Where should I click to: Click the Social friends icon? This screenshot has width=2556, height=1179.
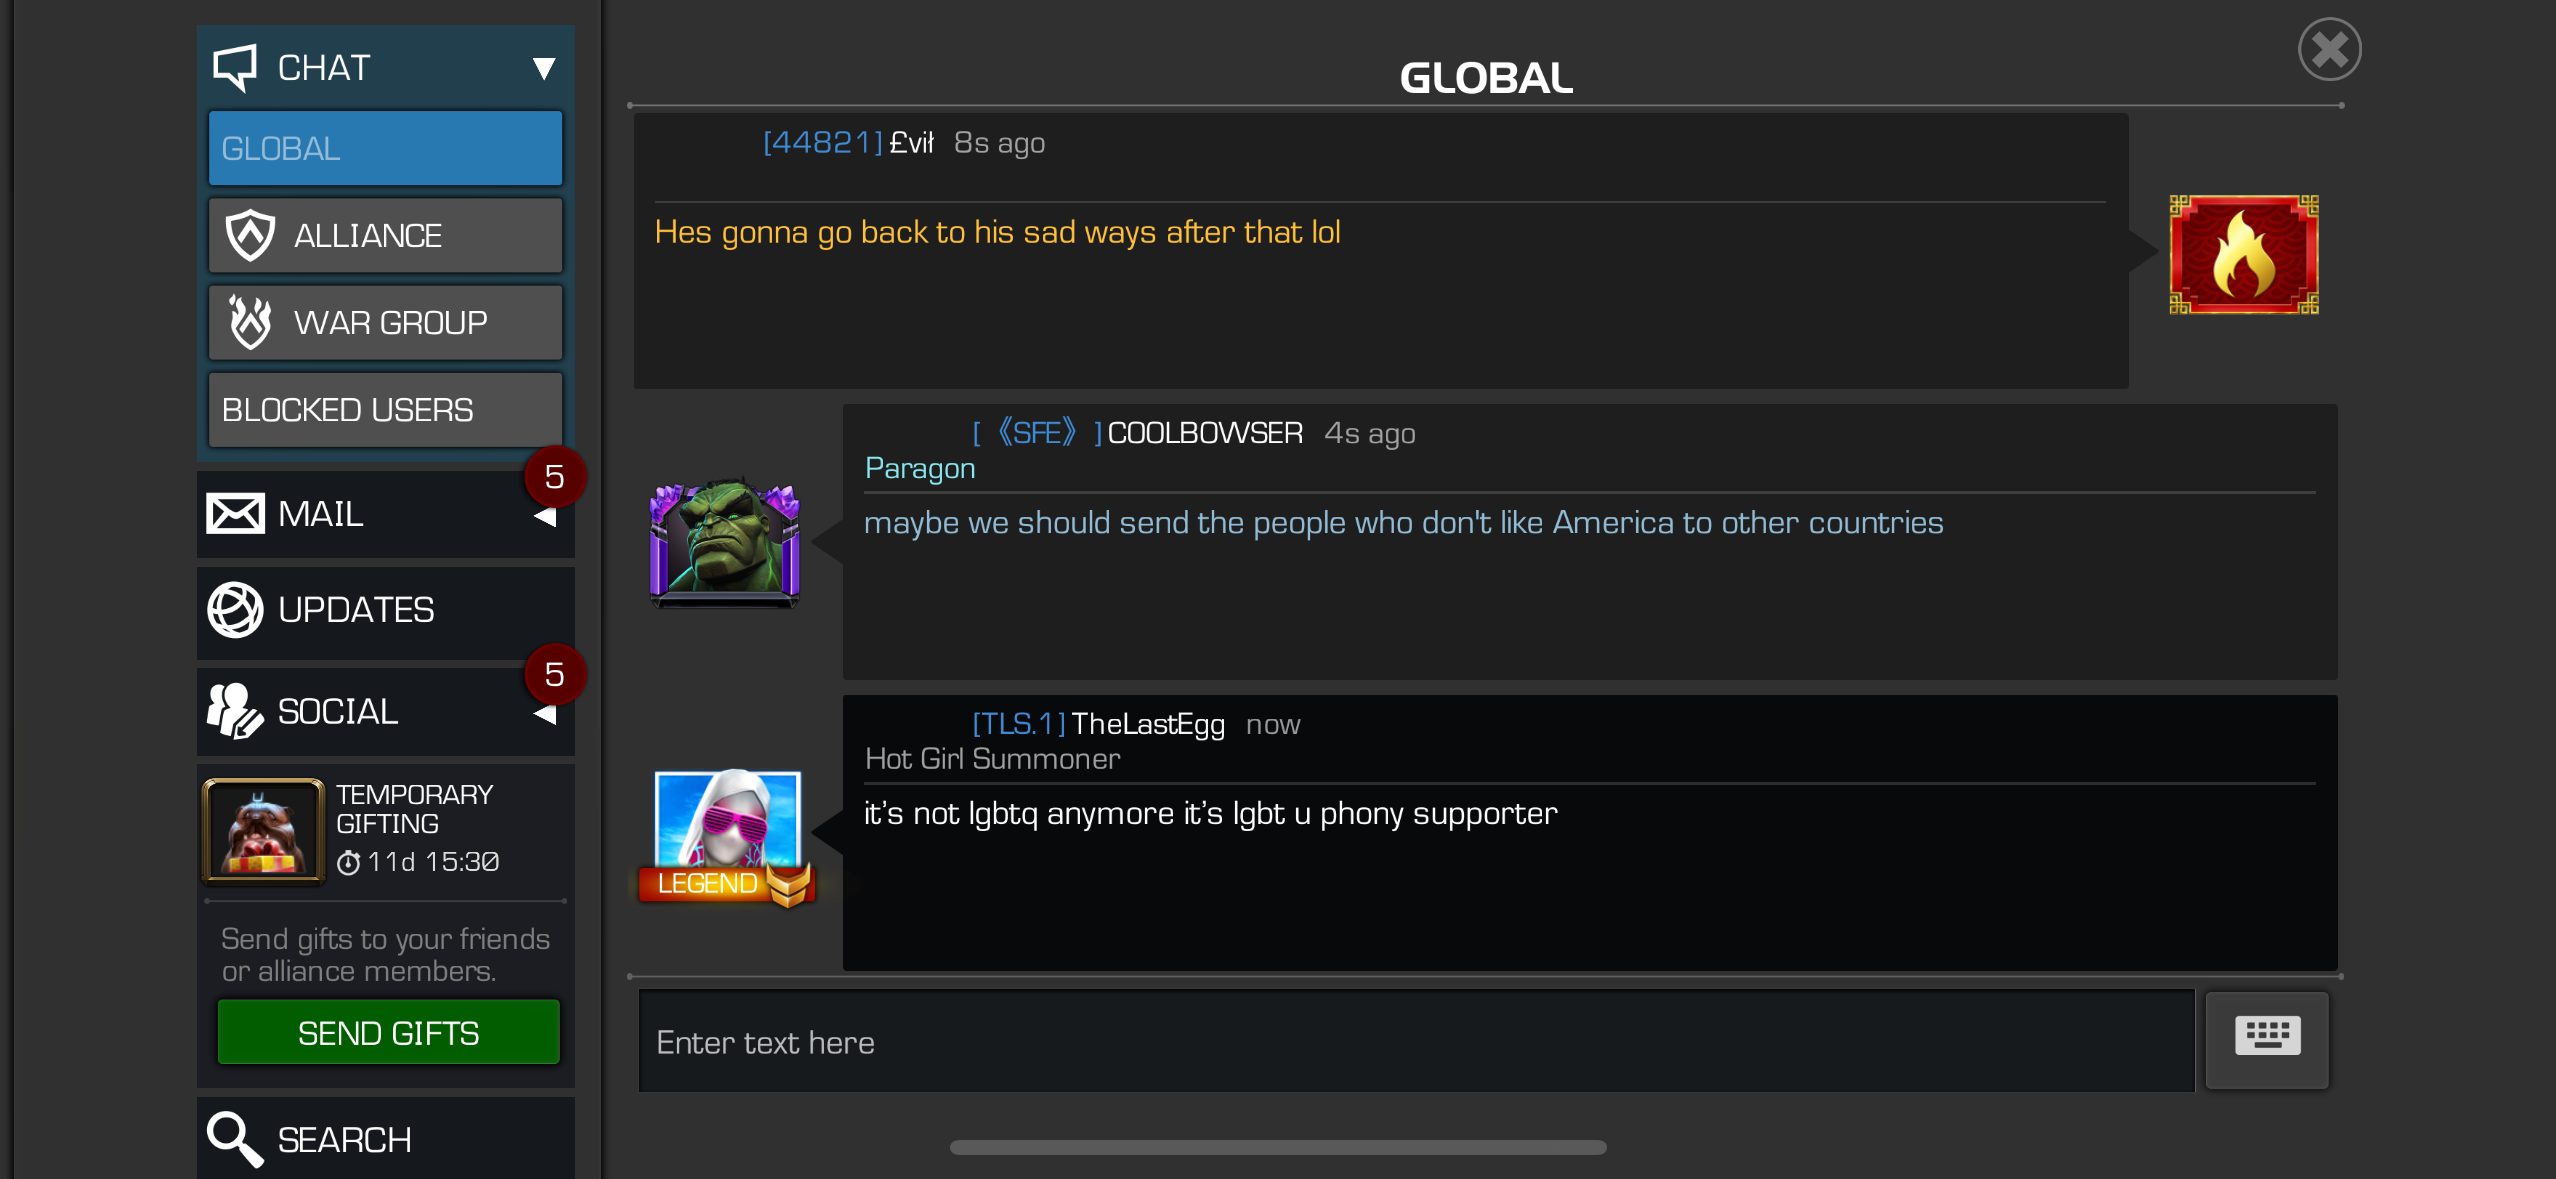tap(235, 711)
